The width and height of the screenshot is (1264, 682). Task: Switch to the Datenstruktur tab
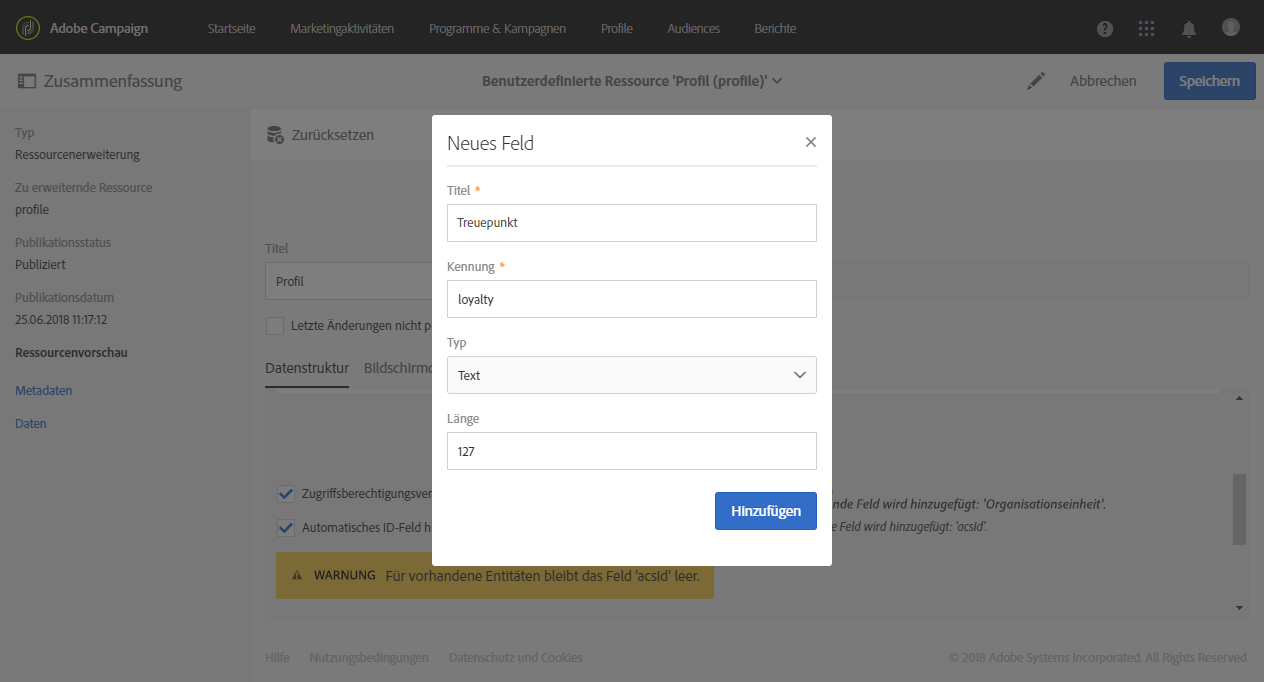point(306,368)
